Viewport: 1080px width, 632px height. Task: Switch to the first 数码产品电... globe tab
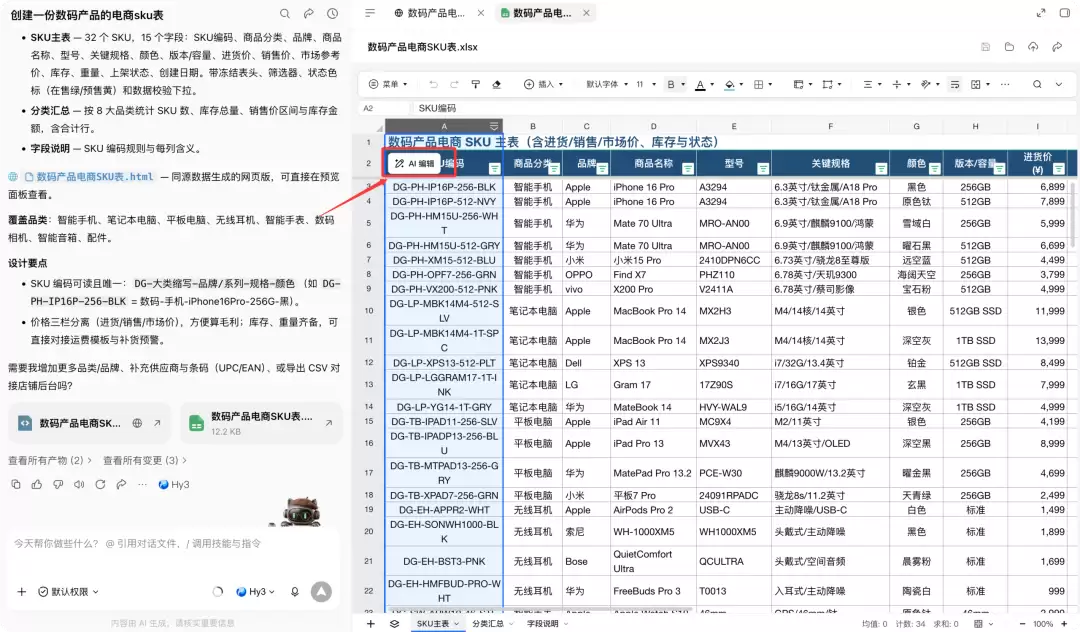pyautogui.click(x=430, y=13)
